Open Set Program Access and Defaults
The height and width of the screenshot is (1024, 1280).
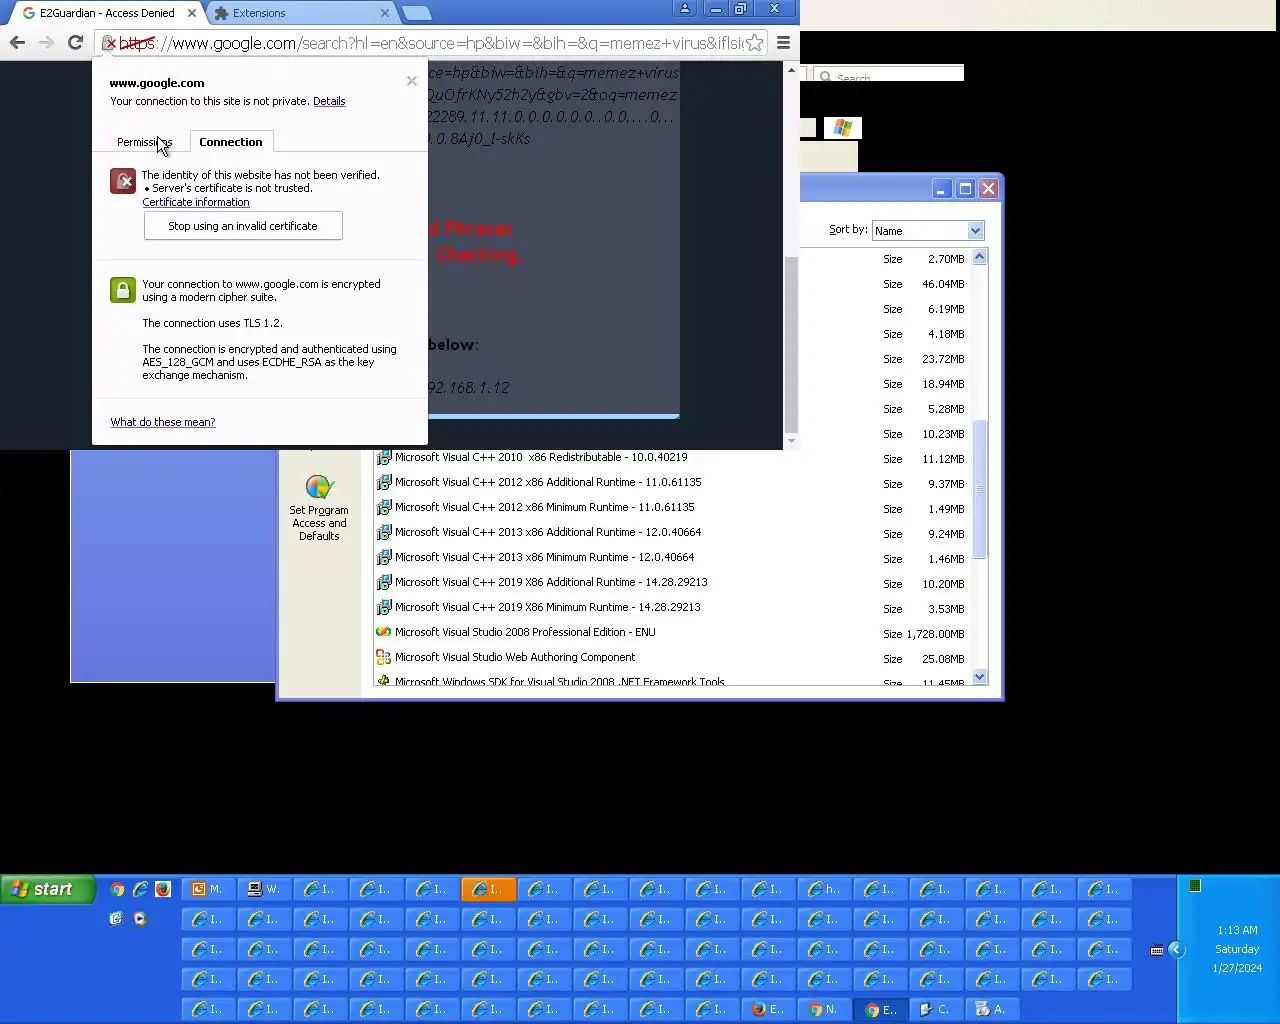pos(319,508)
